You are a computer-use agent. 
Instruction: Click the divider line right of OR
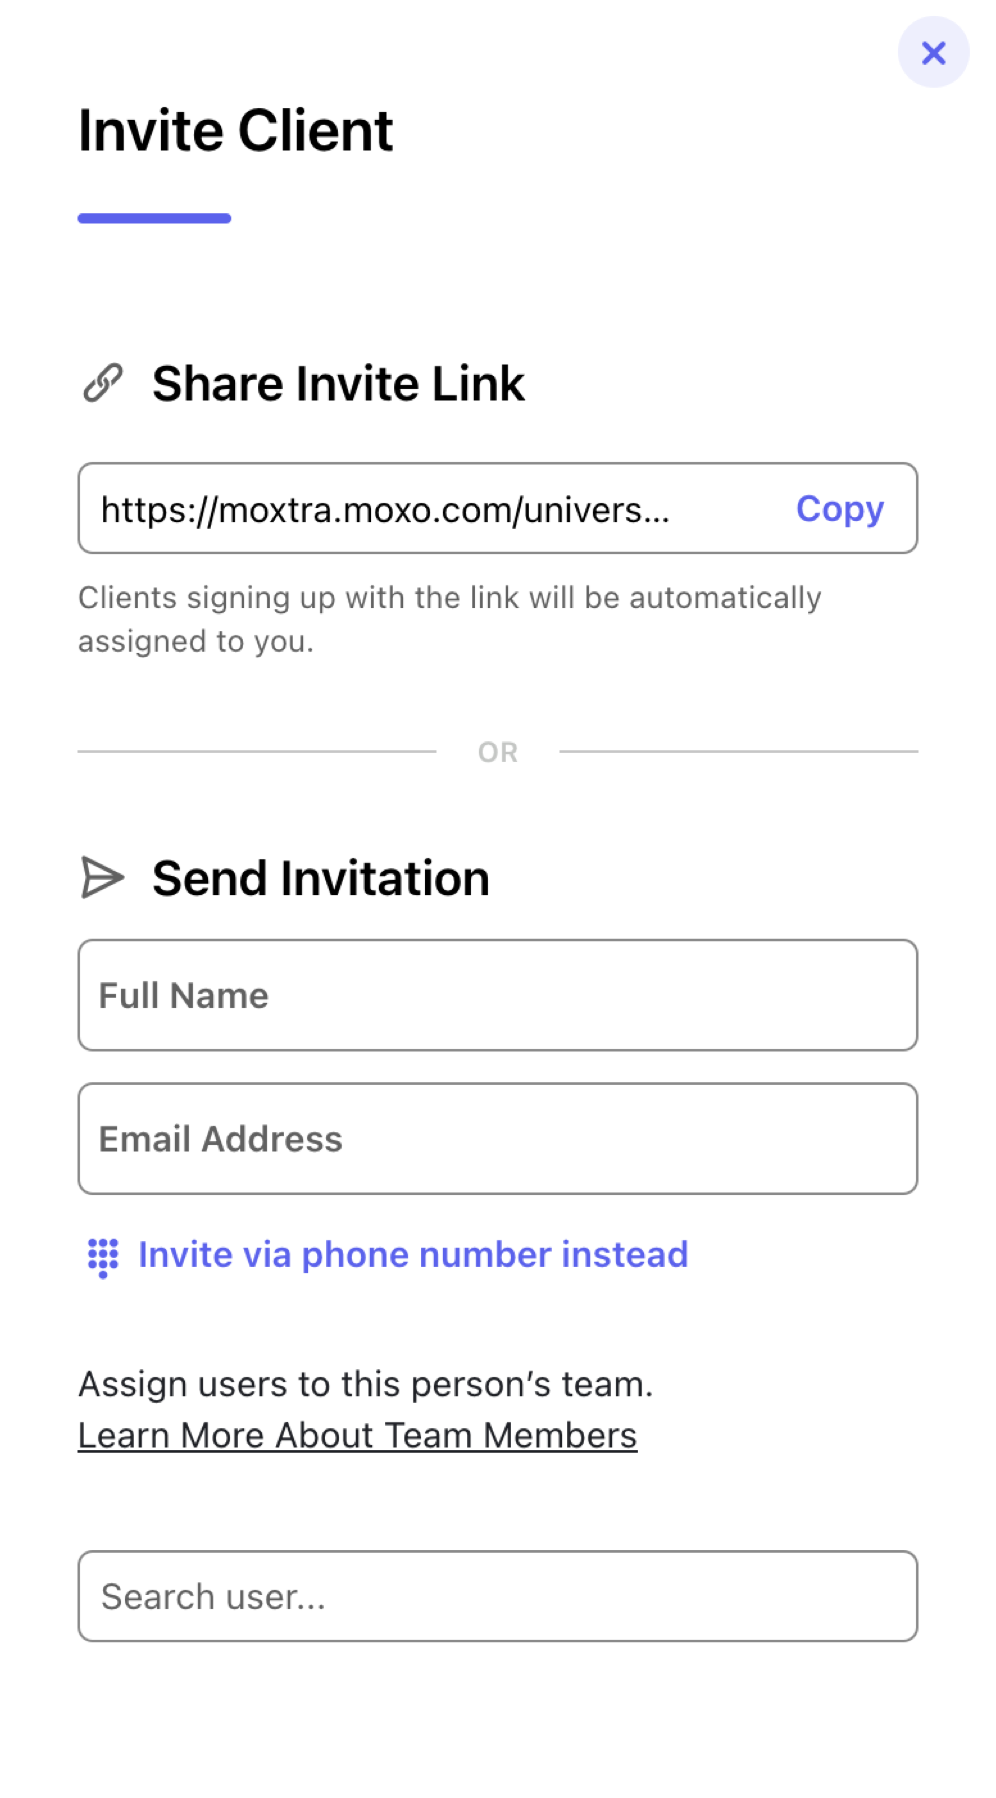coord(739,751)
